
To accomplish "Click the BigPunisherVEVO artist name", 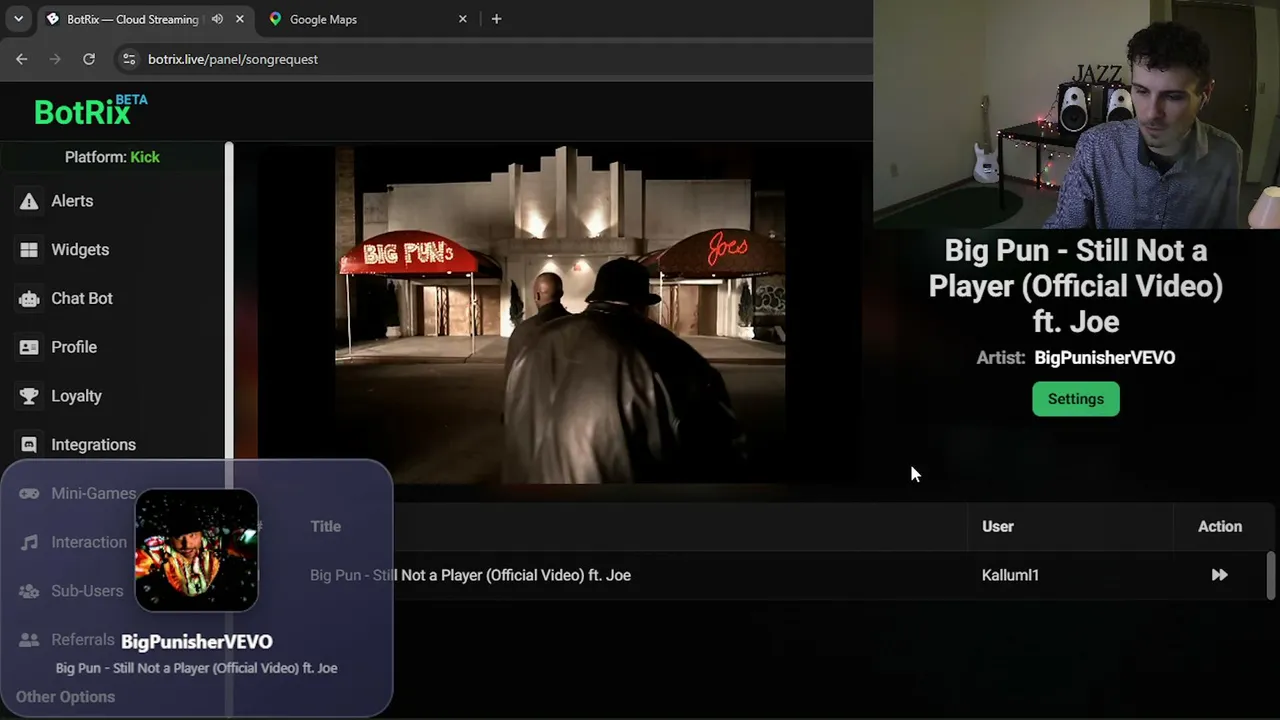I will [x=1105, y=358].
